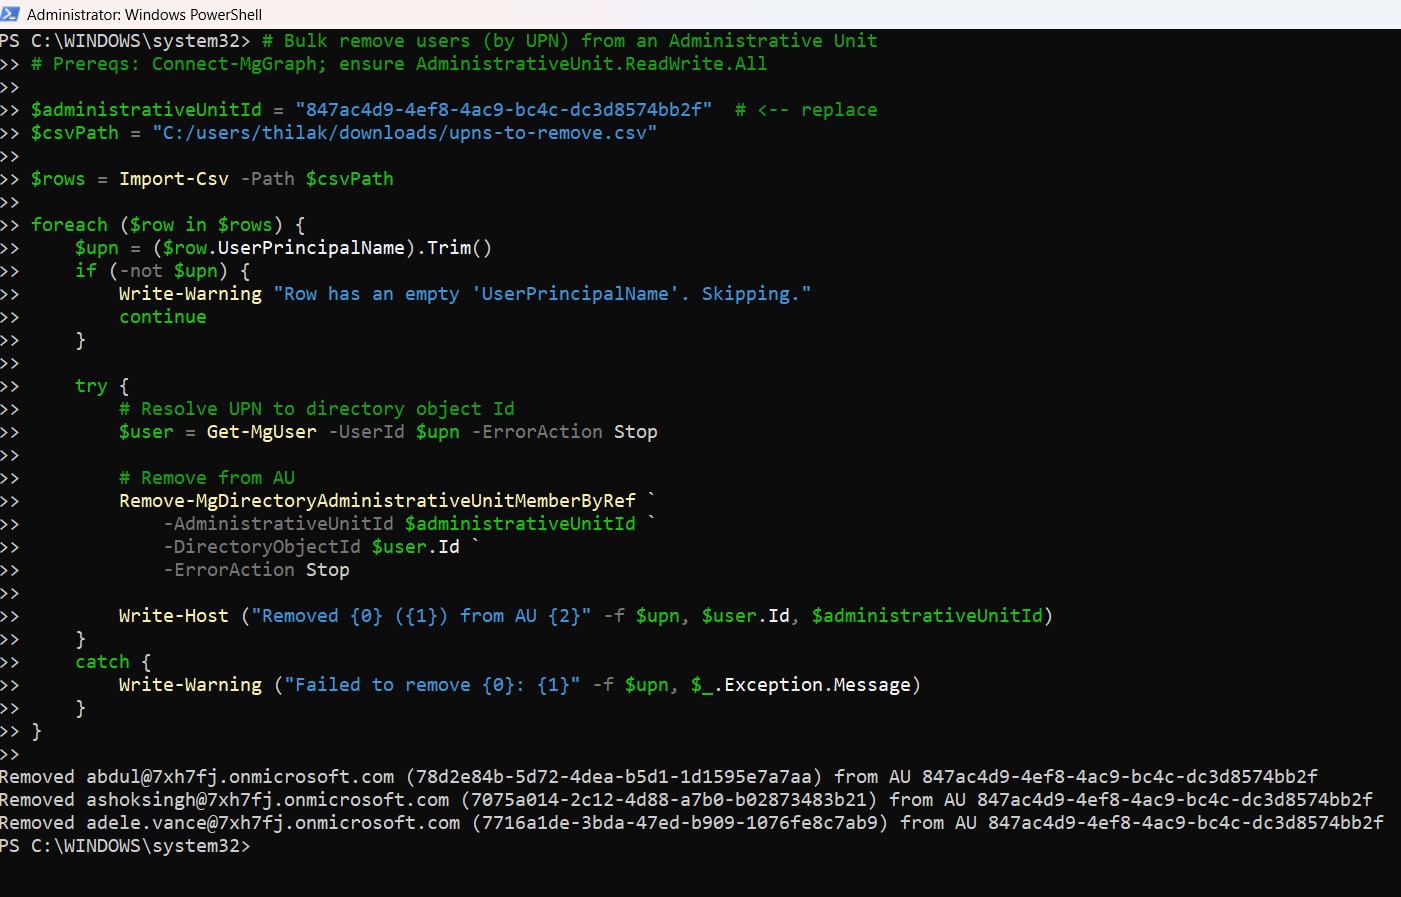Click the '# <-- replace' comment
The width and height of the screenshot is (1401, 897).
(x=806, y=110)
